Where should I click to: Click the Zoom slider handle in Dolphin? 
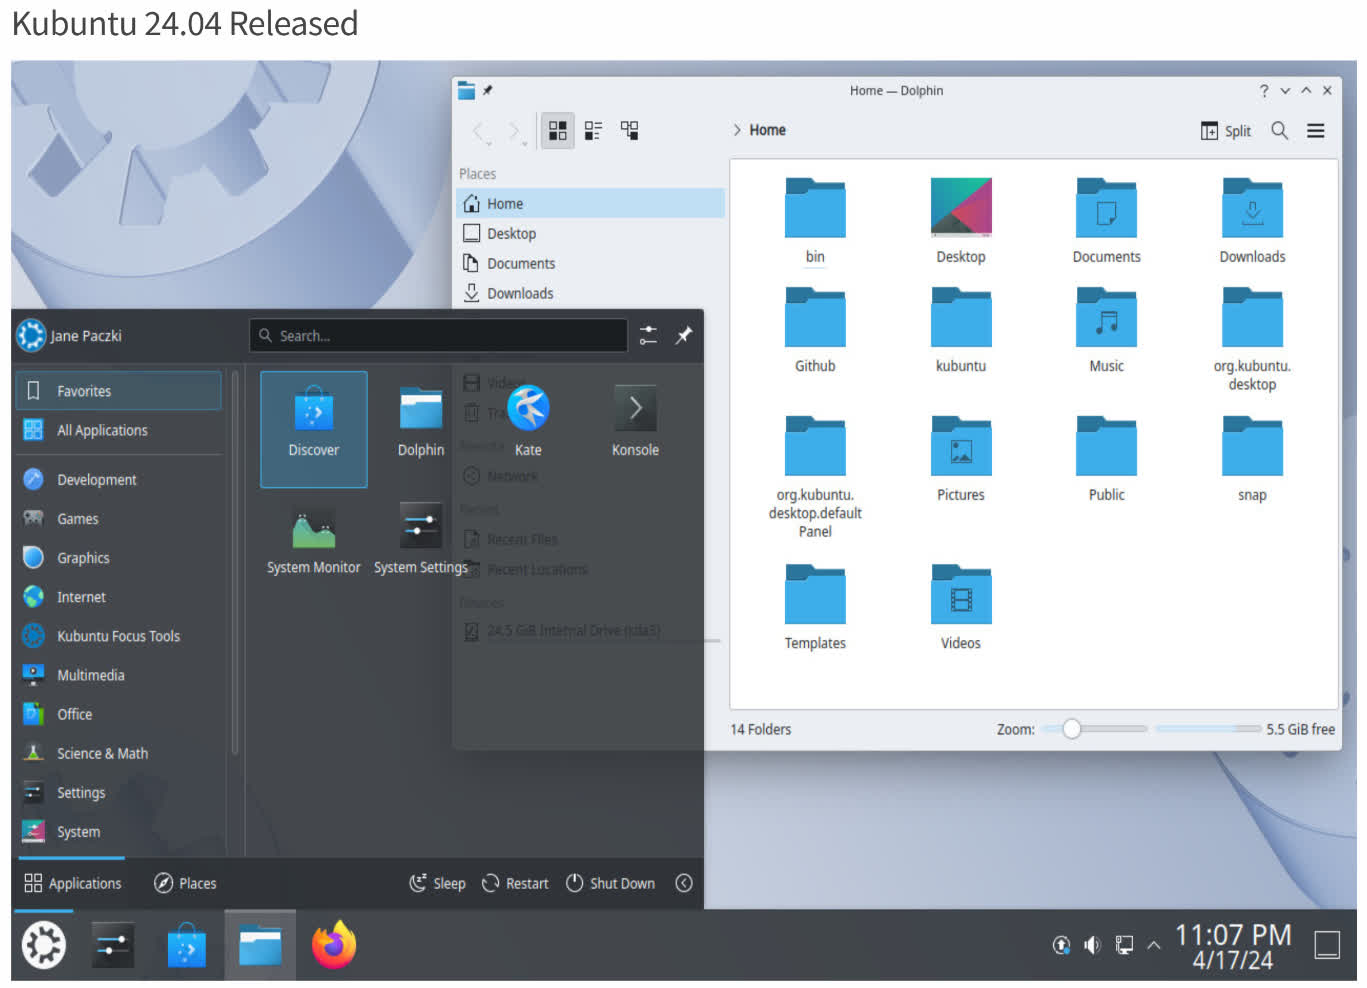[1072, 729]
